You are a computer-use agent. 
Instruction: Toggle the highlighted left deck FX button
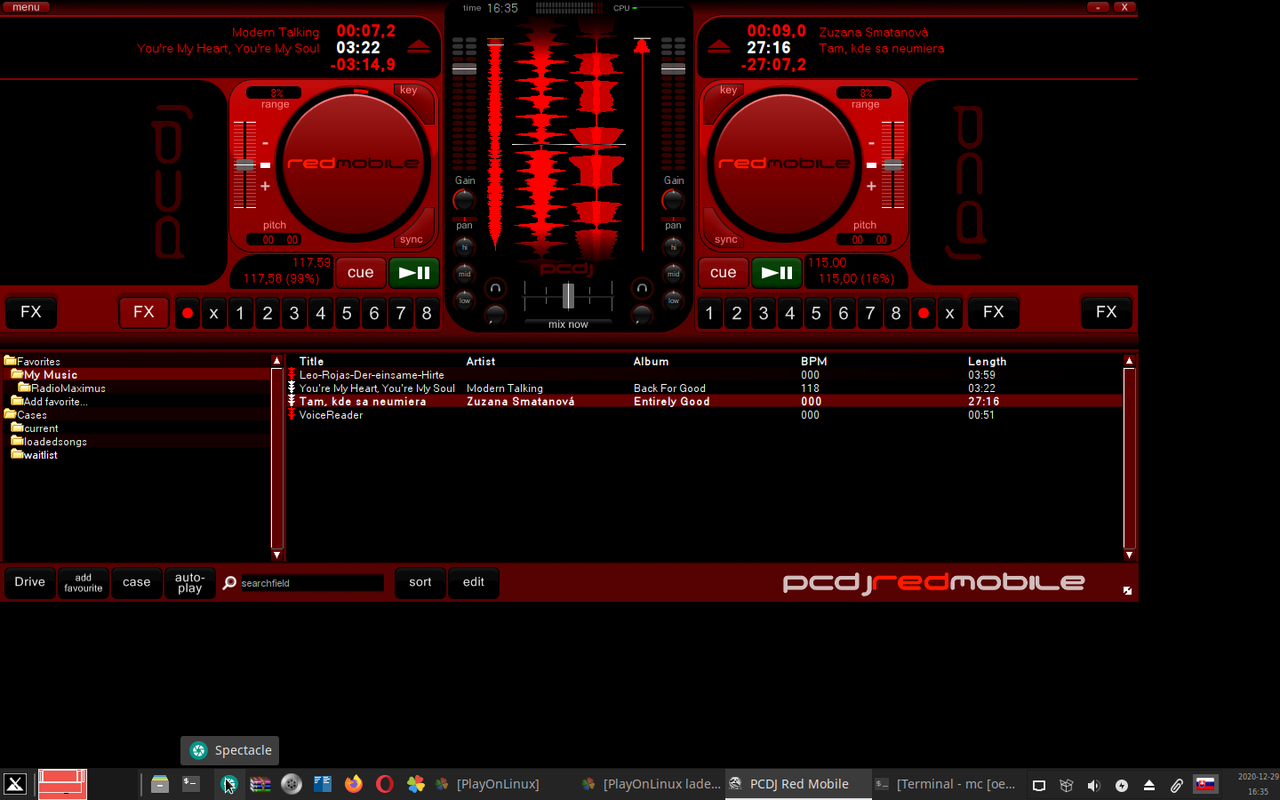(x=144, y=312)
